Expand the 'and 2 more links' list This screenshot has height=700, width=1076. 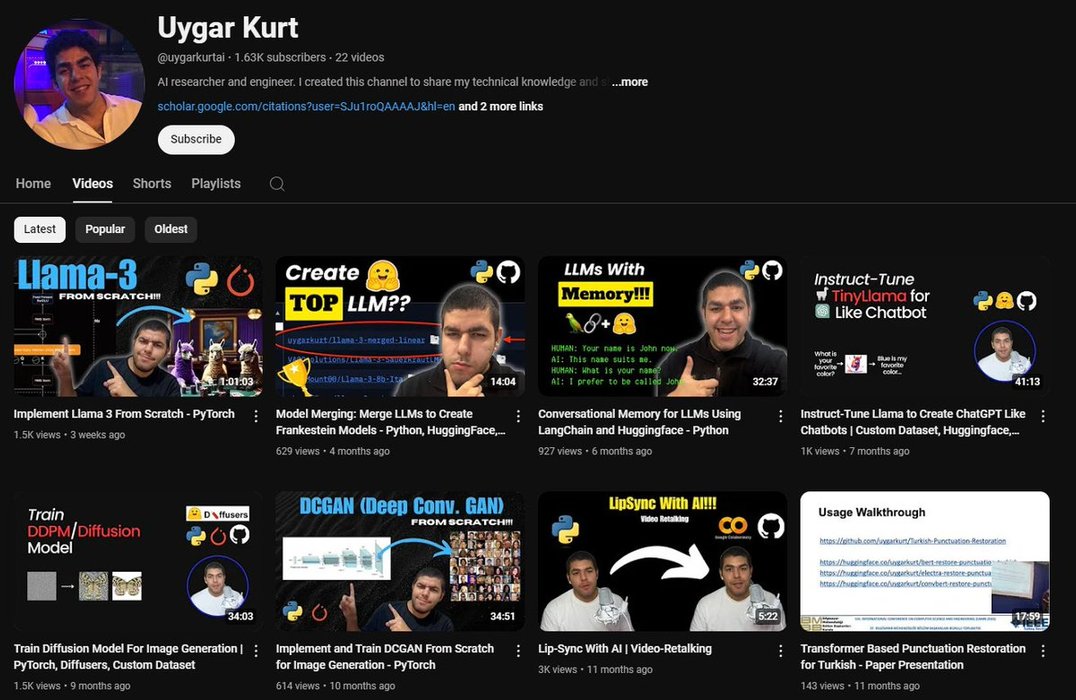pyautogui.click(x=501, y=106)
